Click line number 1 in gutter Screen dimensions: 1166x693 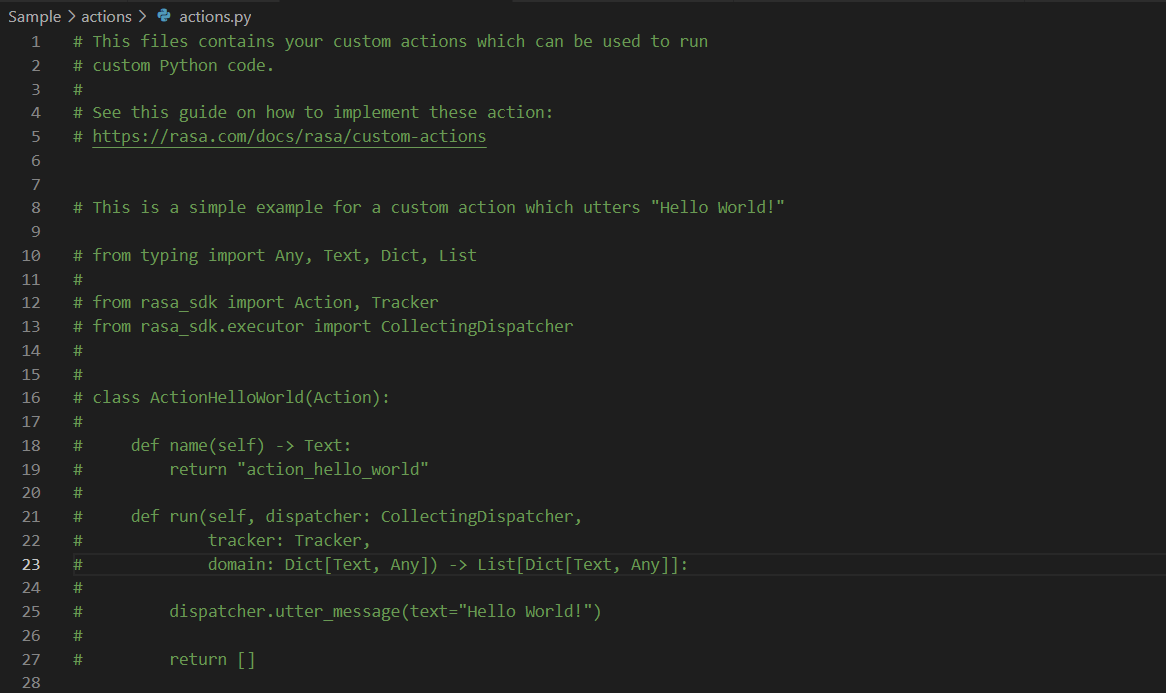36,42
